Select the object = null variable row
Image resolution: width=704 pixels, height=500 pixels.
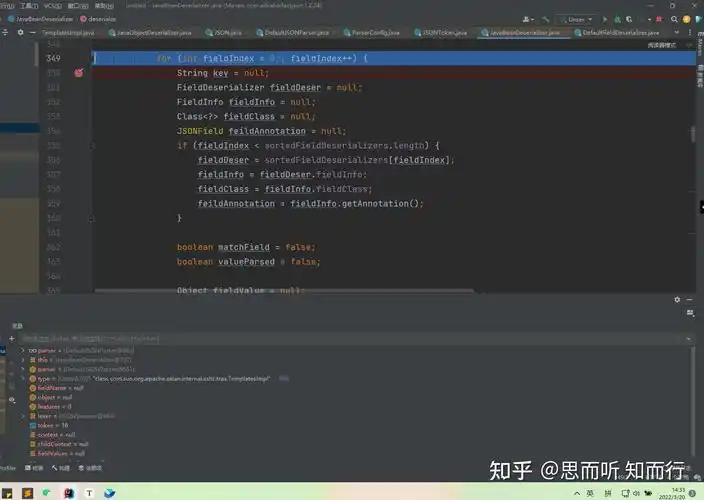pyautogui.click(x=51, y=397)
